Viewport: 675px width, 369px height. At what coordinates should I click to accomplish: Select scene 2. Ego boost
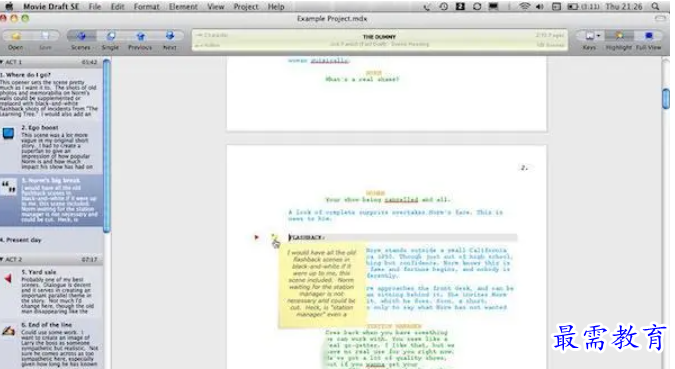[51, 147]
